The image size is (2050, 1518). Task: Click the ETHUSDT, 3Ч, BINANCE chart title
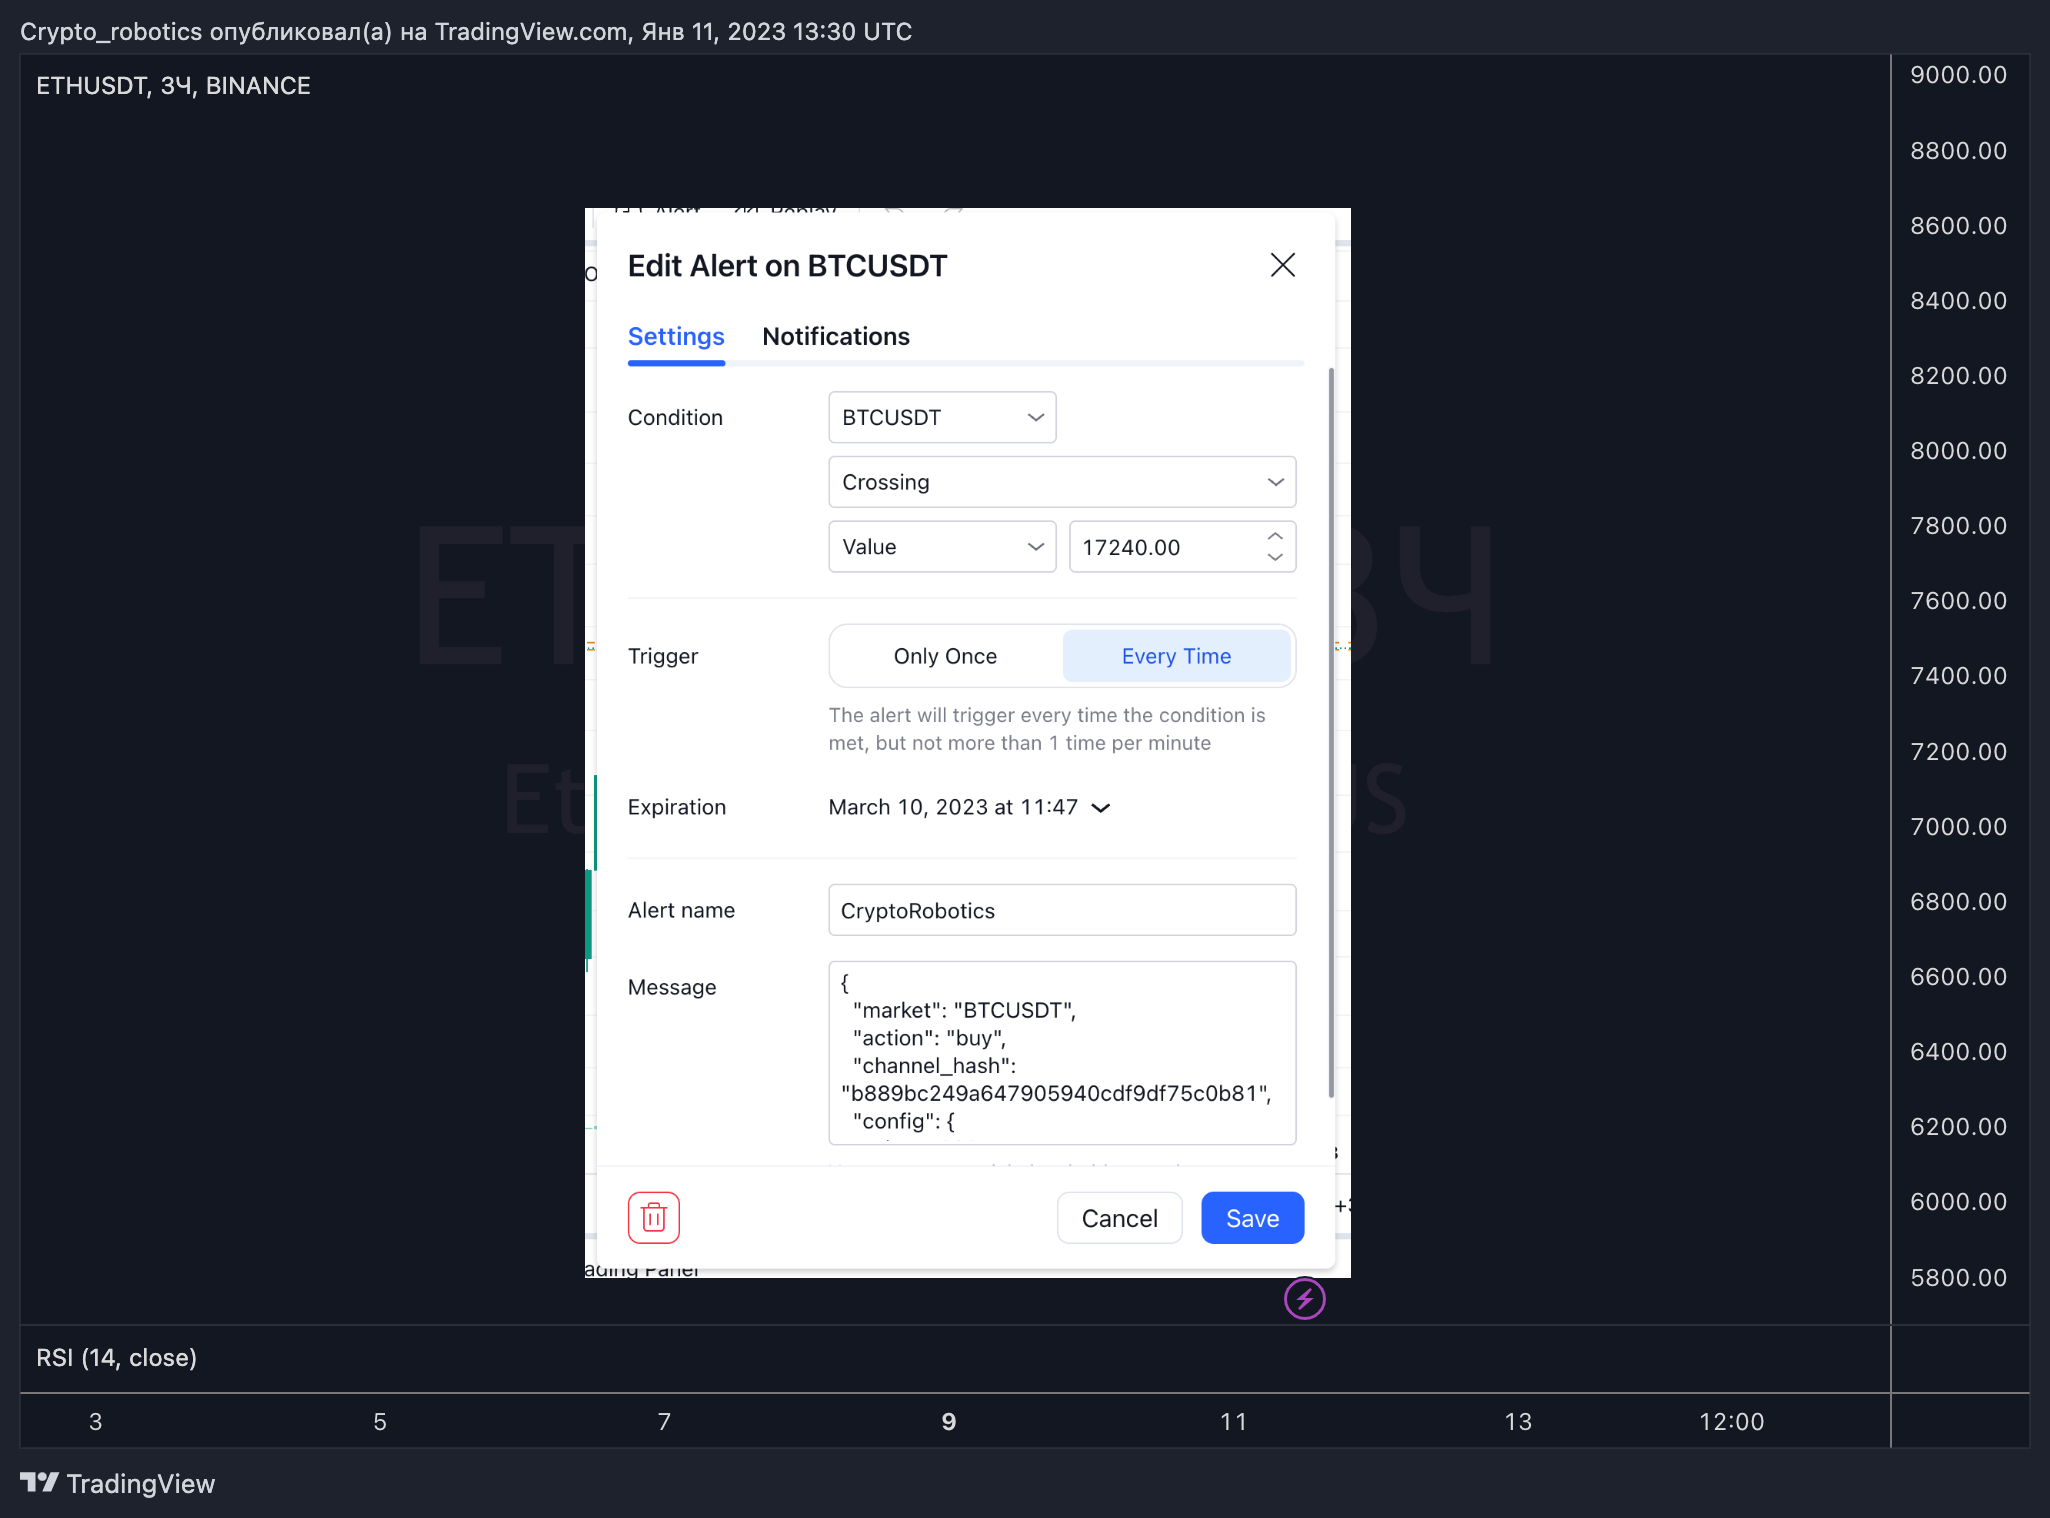[173, 86]
